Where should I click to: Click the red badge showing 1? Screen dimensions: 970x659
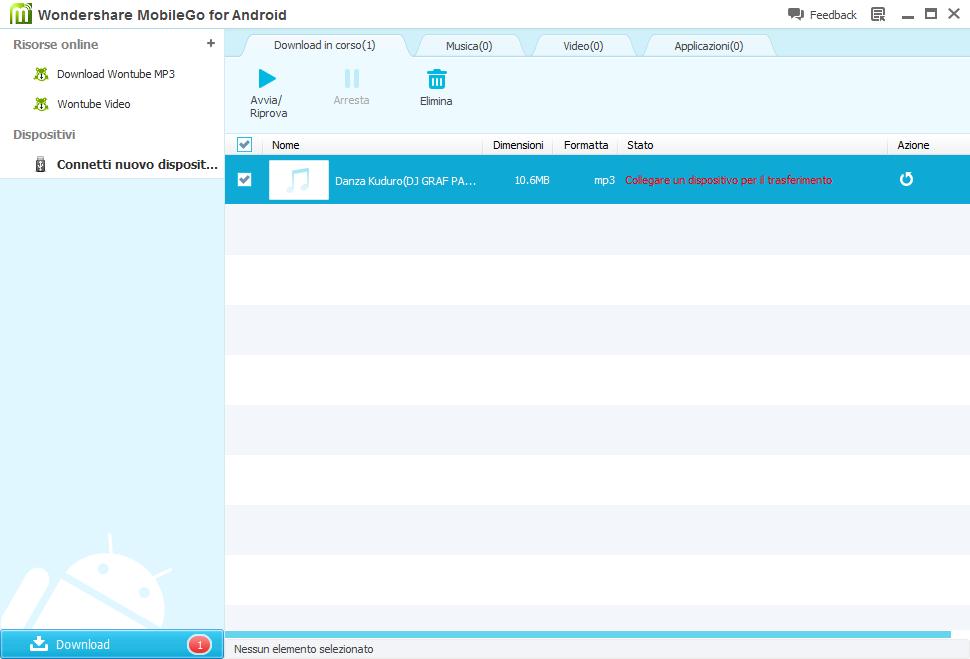click(199, 645)
